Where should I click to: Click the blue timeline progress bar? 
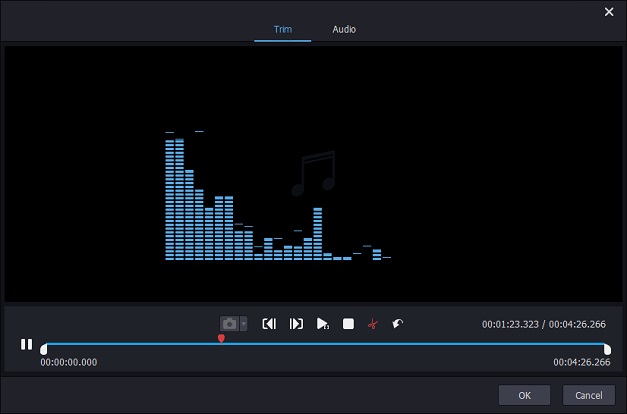[325, 344]
